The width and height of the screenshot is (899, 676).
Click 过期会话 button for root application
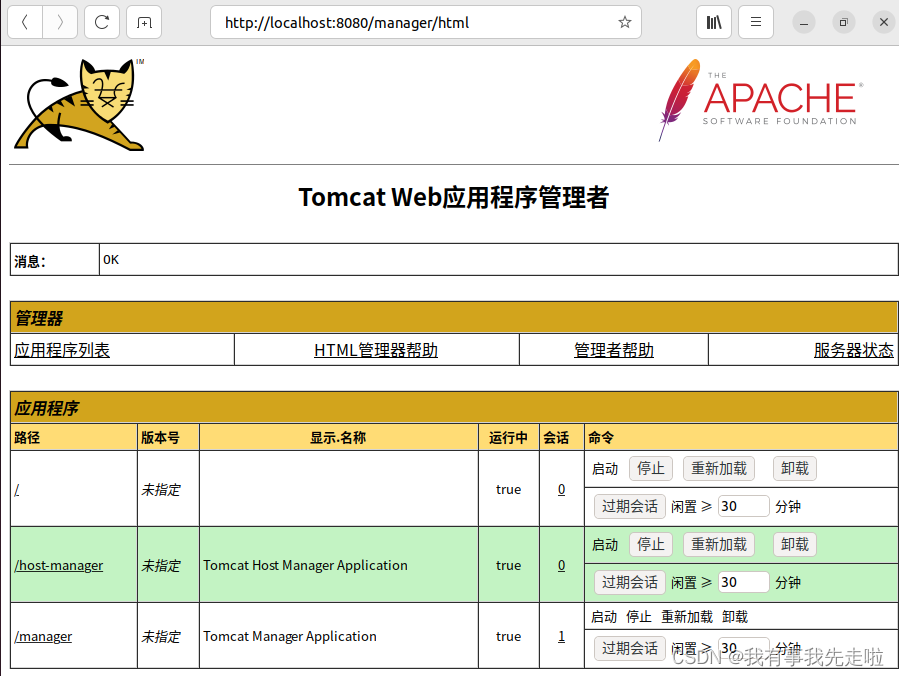coord(630,506)
